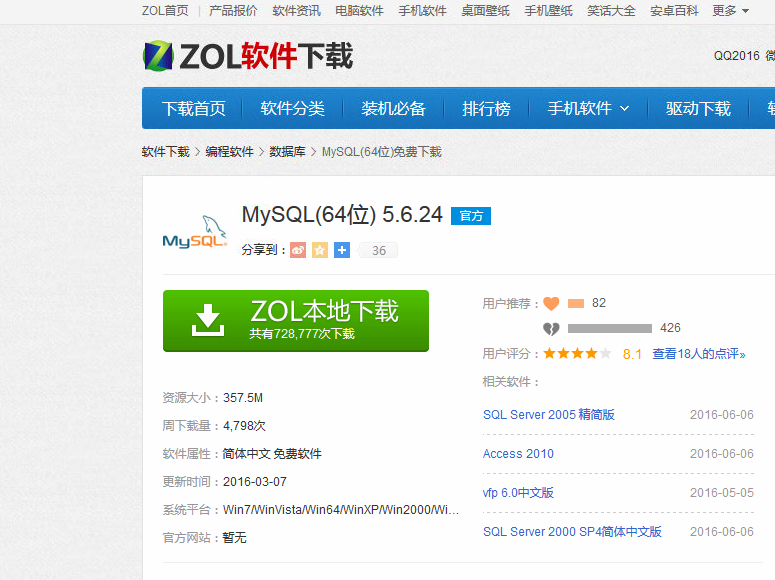
Task: Click the orange recommend bar showing 82
Action: coord(576,304)
